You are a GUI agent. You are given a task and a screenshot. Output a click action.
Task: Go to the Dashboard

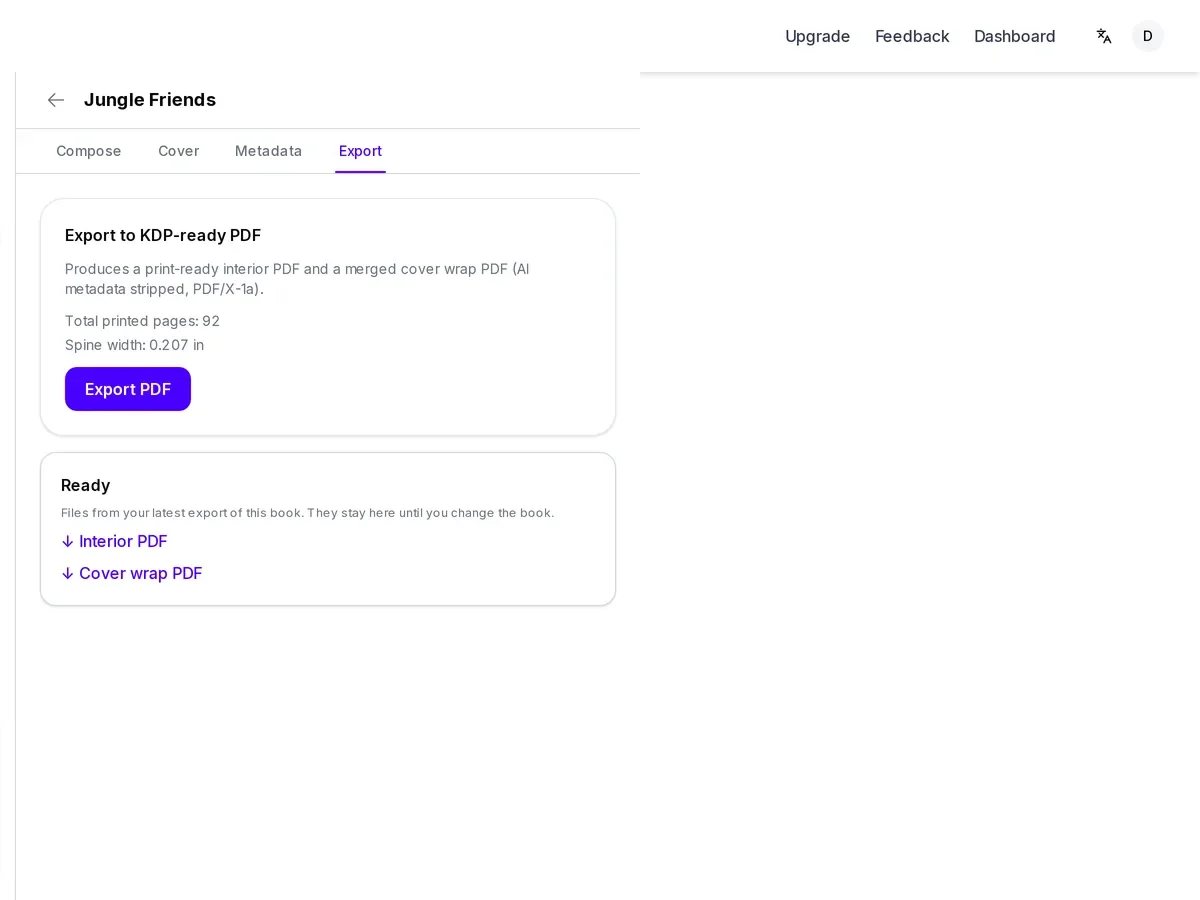(x=1015, y=36)
